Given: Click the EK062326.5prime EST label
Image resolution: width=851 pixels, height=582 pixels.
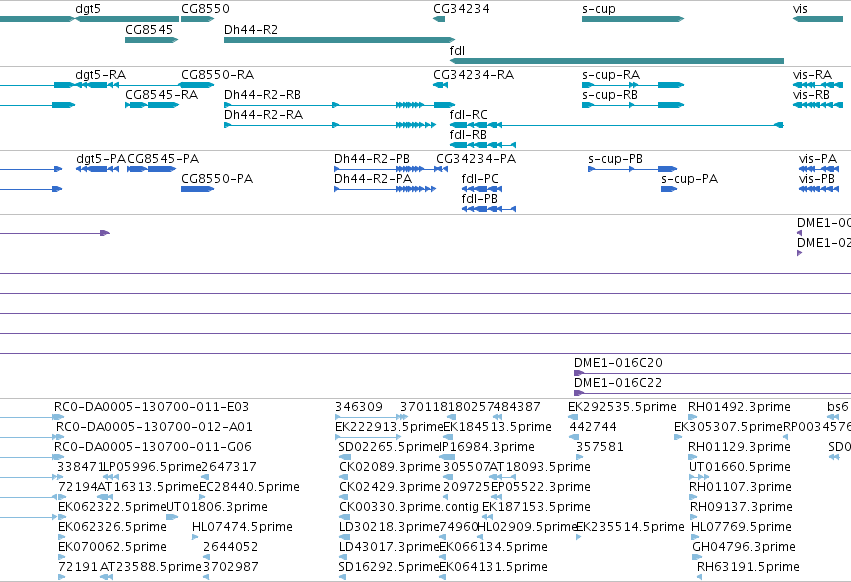Looking at the screenshot, I should [x=112, y=527].
